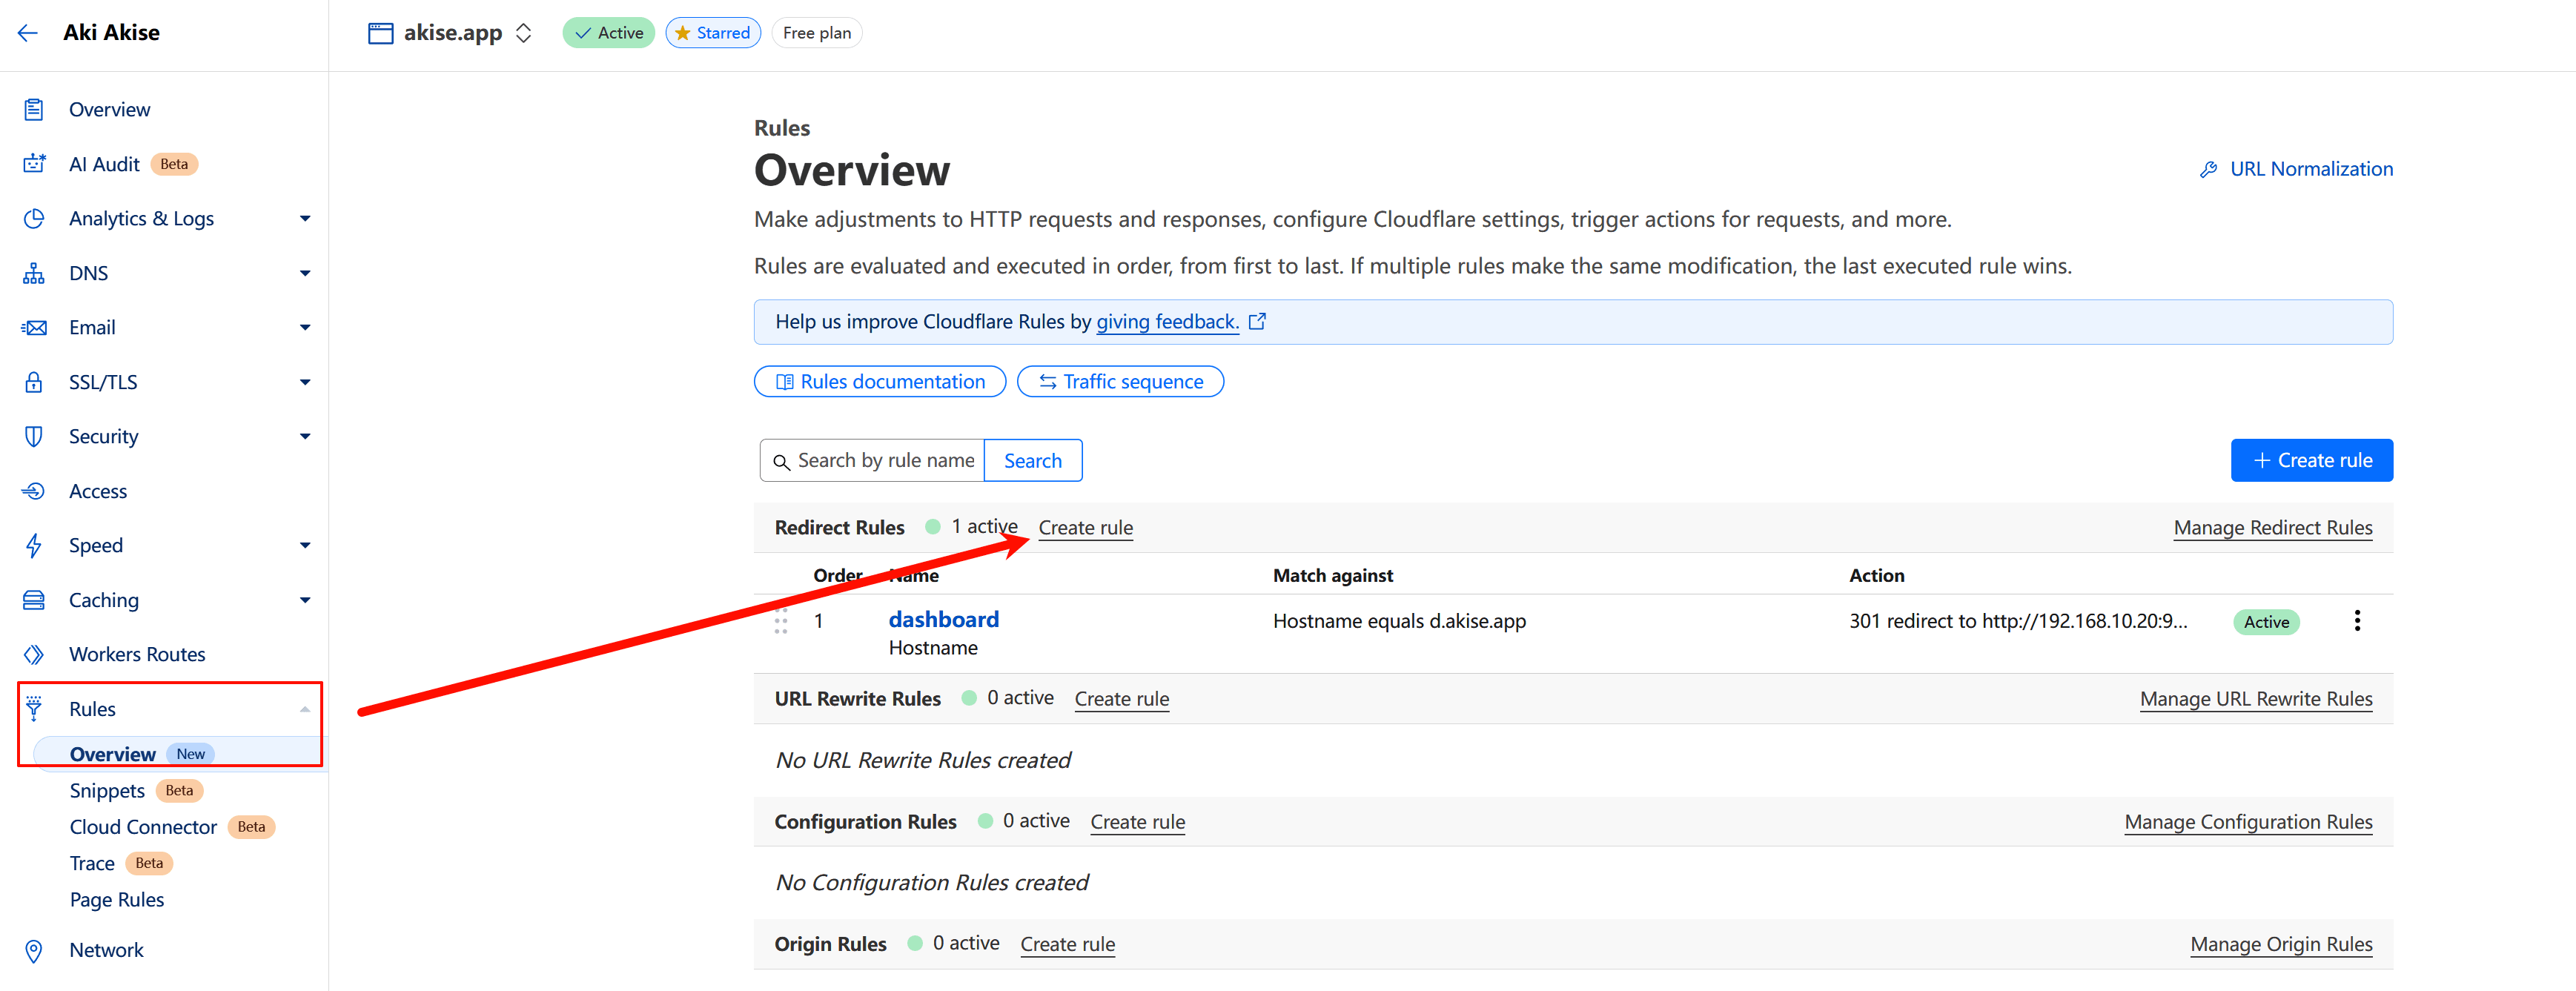
Task: Click Create rule beside Redirect Rules
Action: [x=1085, y=528]
